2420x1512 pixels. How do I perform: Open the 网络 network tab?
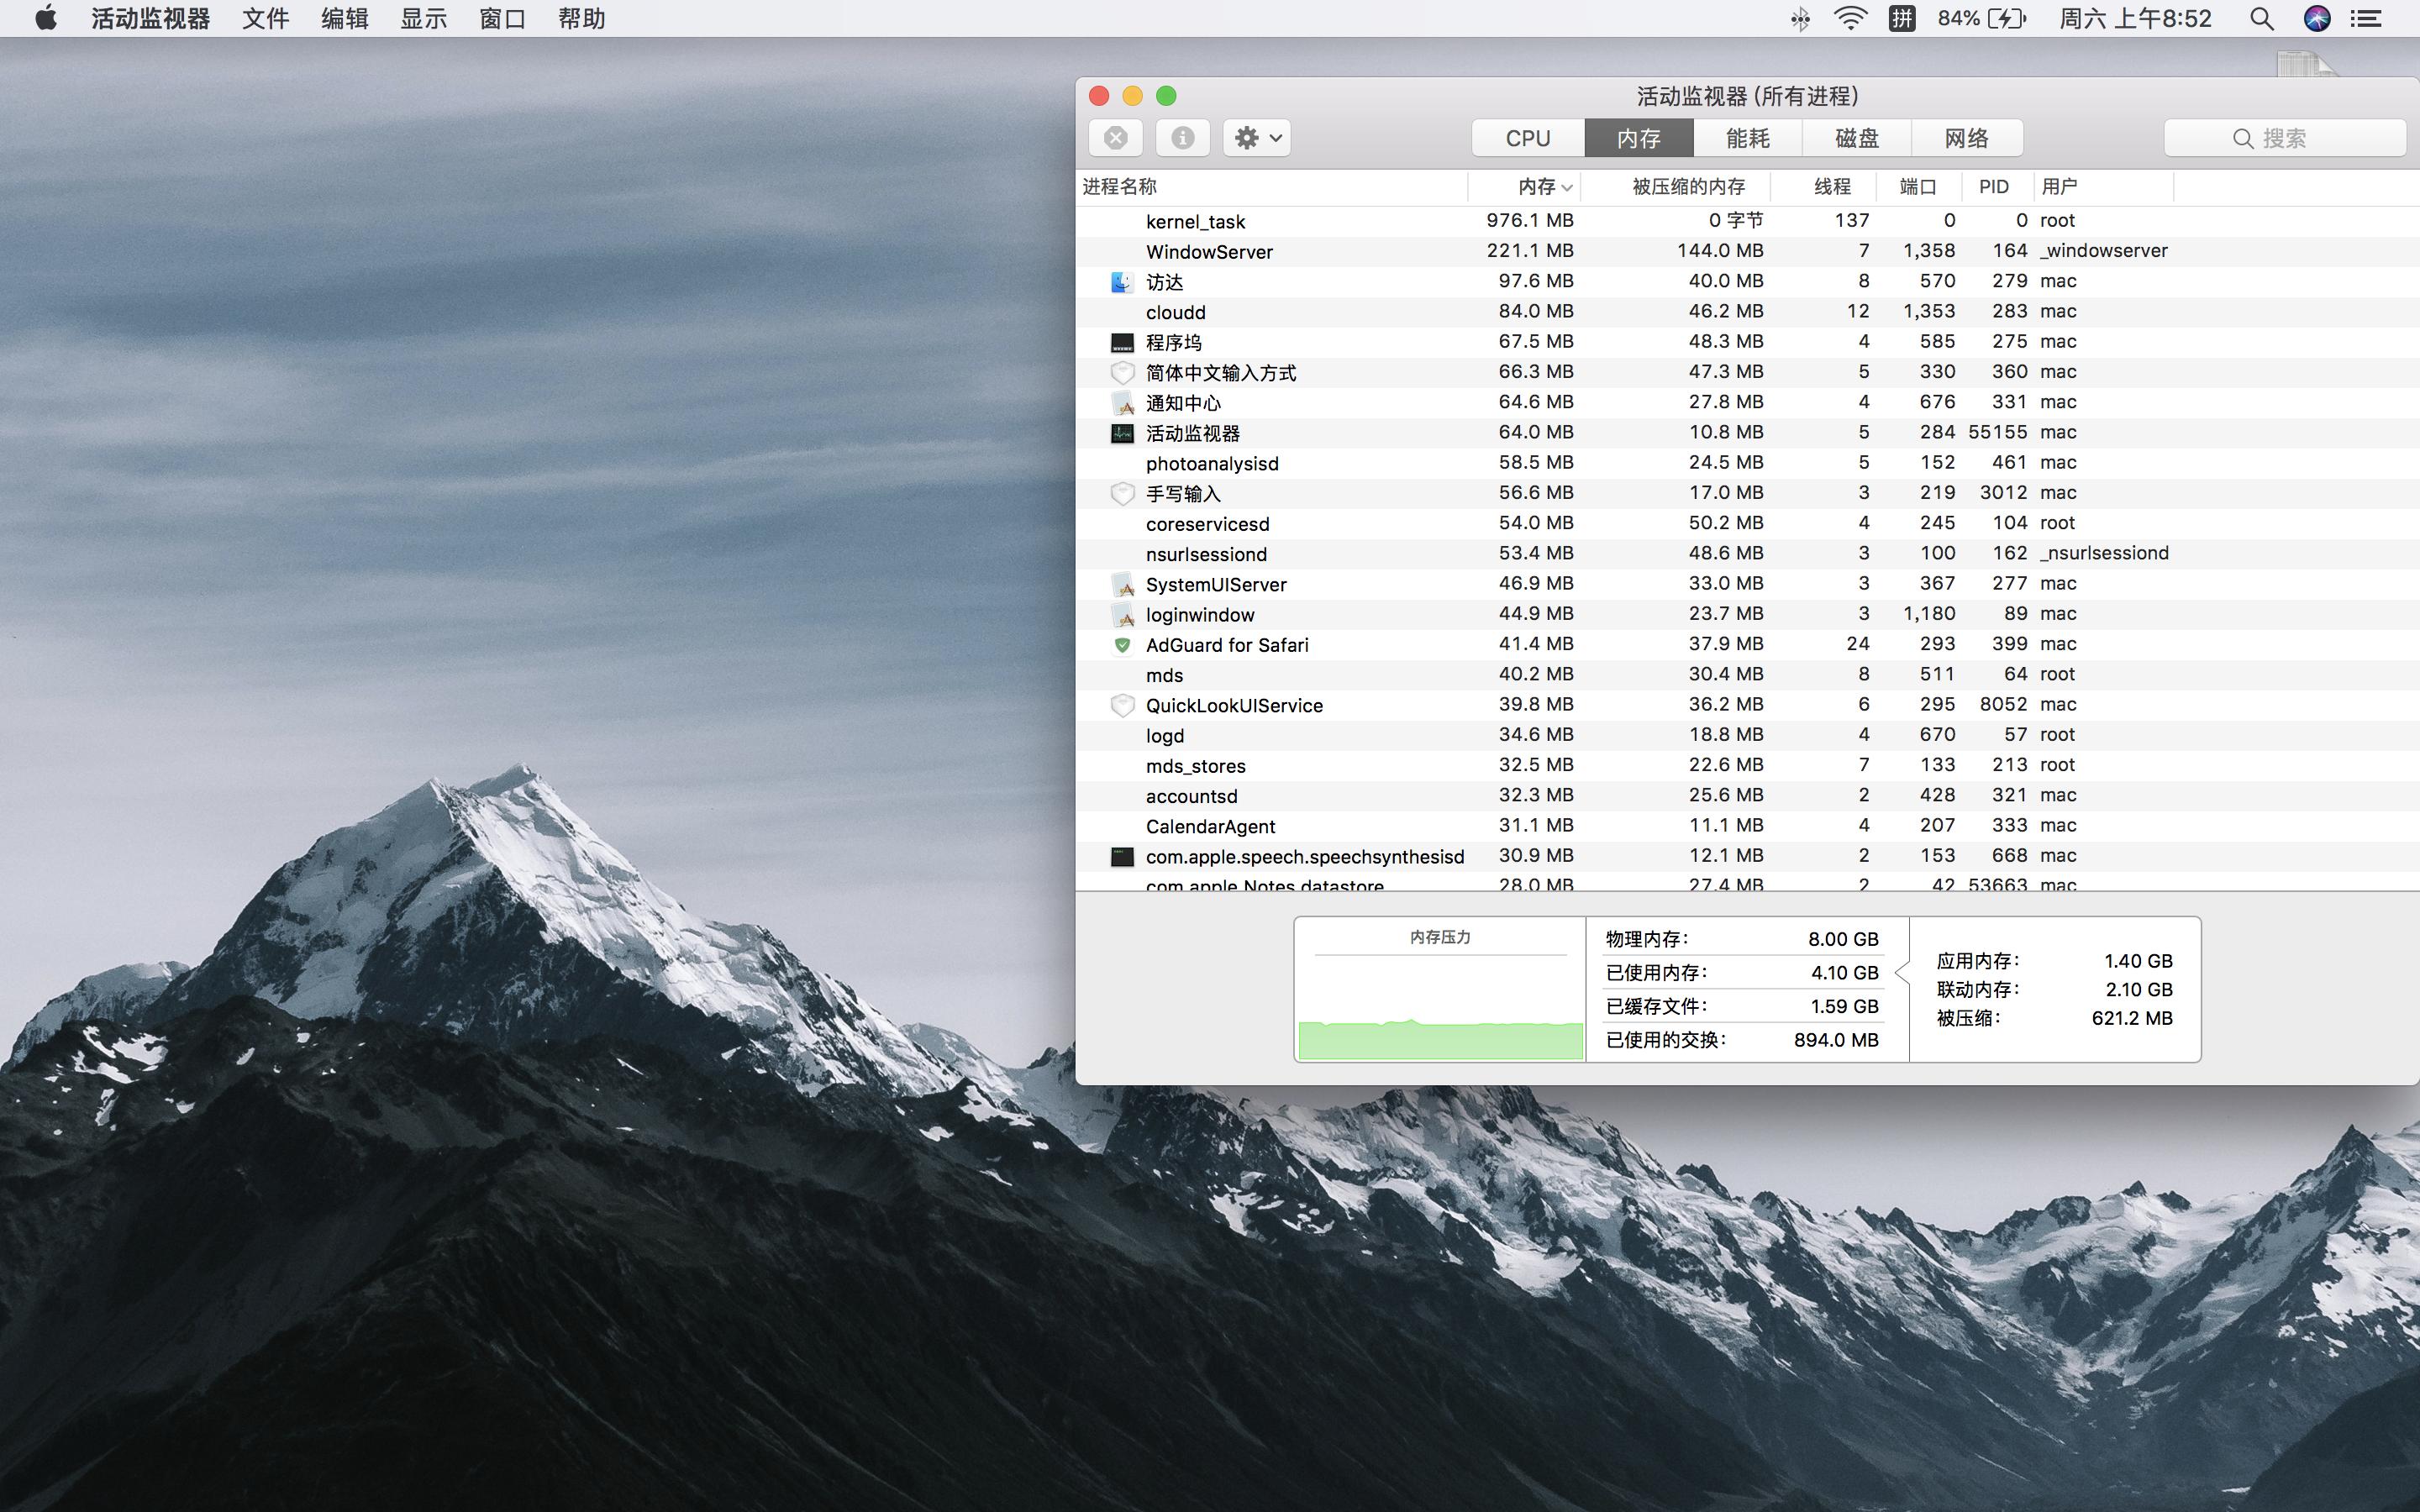(x=1966, y=138)
